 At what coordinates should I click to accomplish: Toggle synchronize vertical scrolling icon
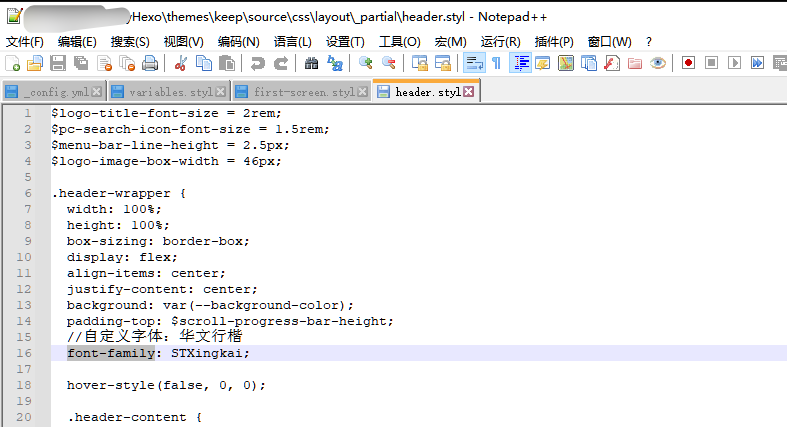420,63
